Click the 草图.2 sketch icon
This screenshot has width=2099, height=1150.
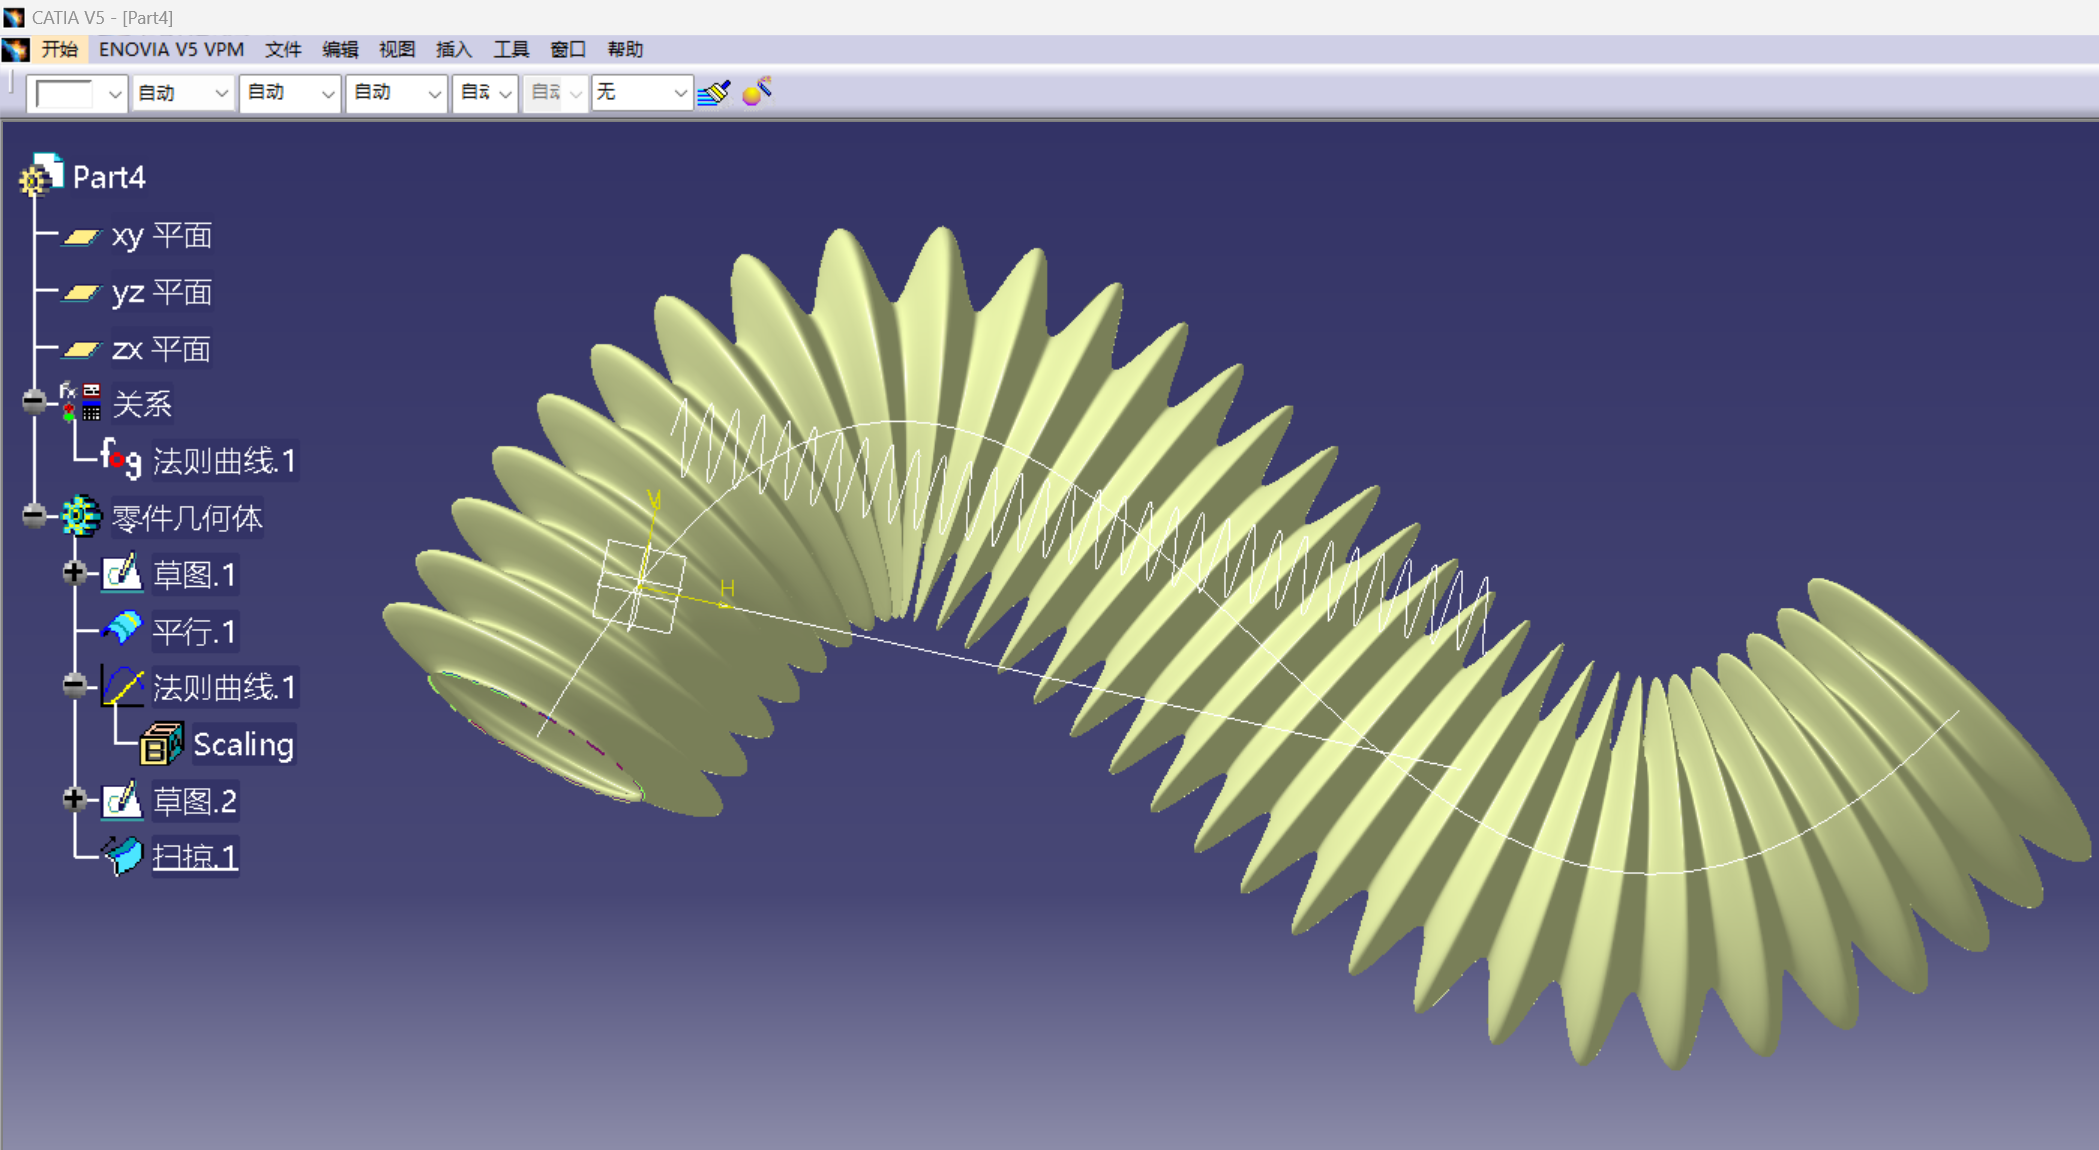click(123, 801)
